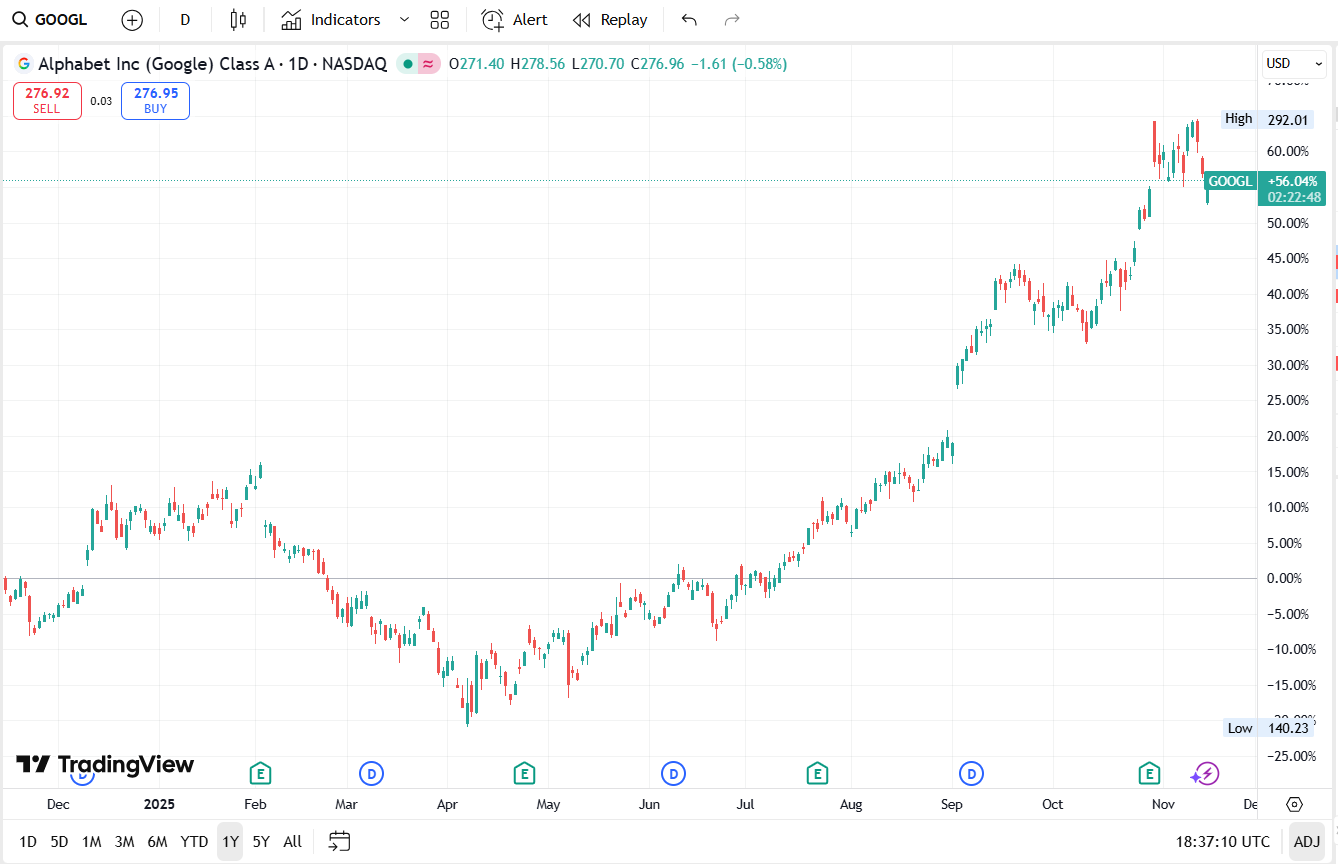Select the 5Y time range
The height and width of the screenshot is (864, 1338).
pos(261,842)
